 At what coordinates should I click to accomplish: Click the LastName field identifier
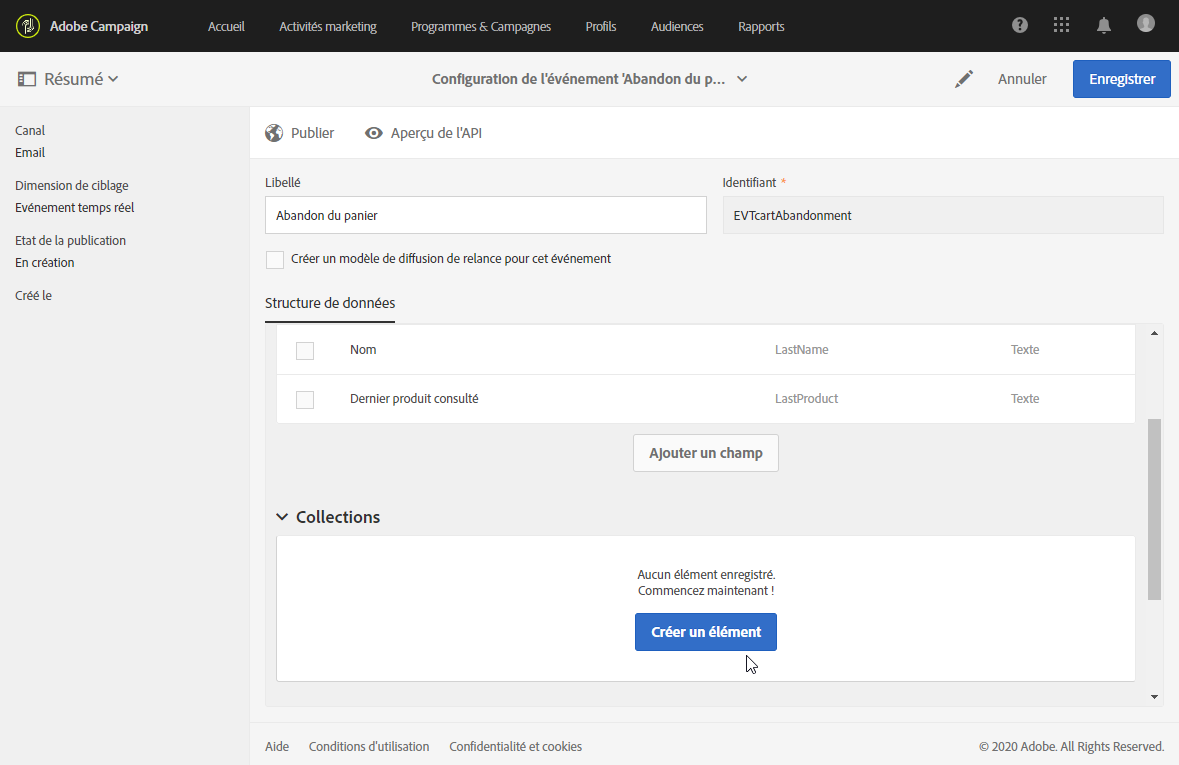802,350
